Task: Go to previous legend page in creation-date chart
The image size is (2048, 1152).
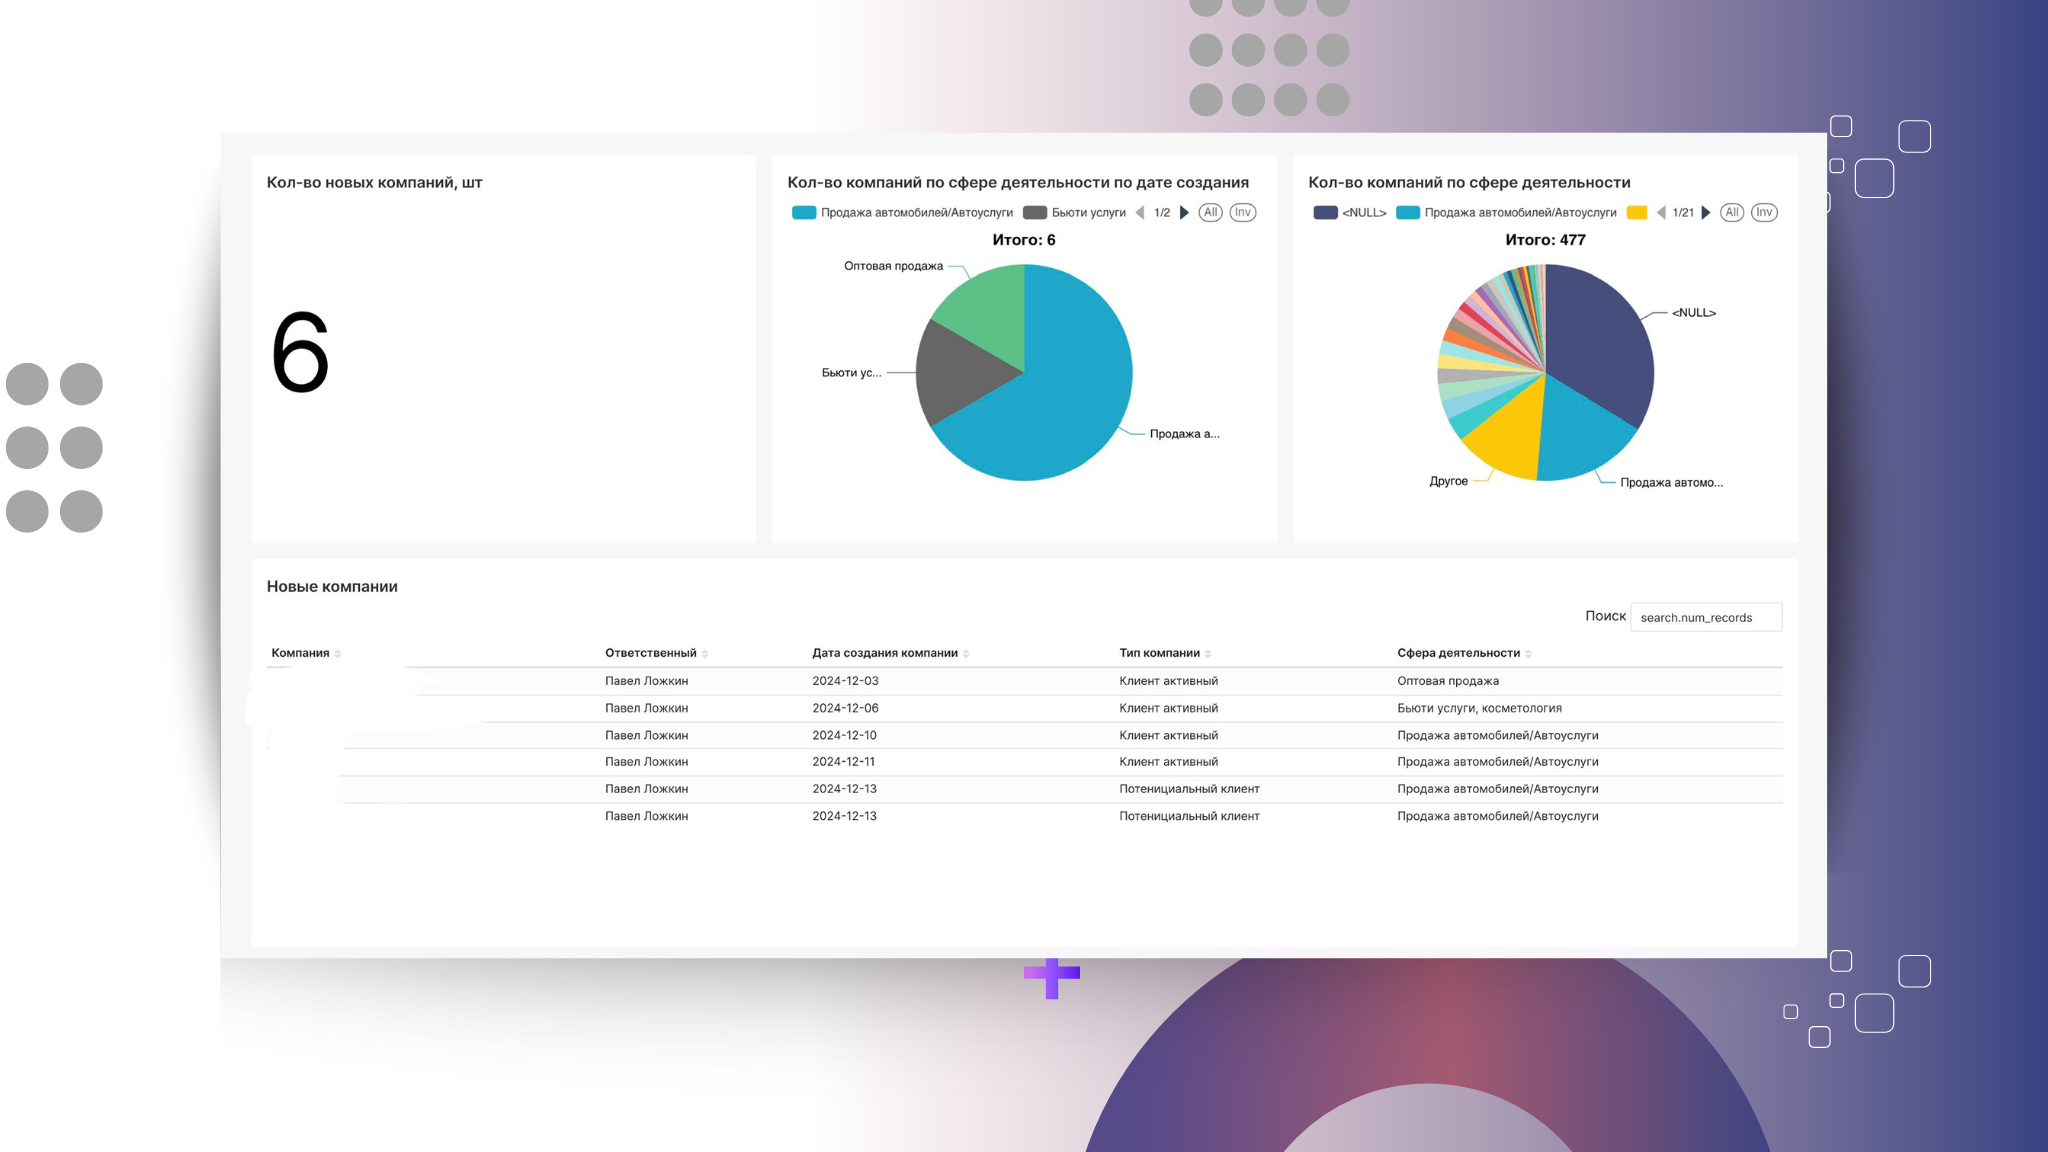Action: click(x=1140, y=213)
